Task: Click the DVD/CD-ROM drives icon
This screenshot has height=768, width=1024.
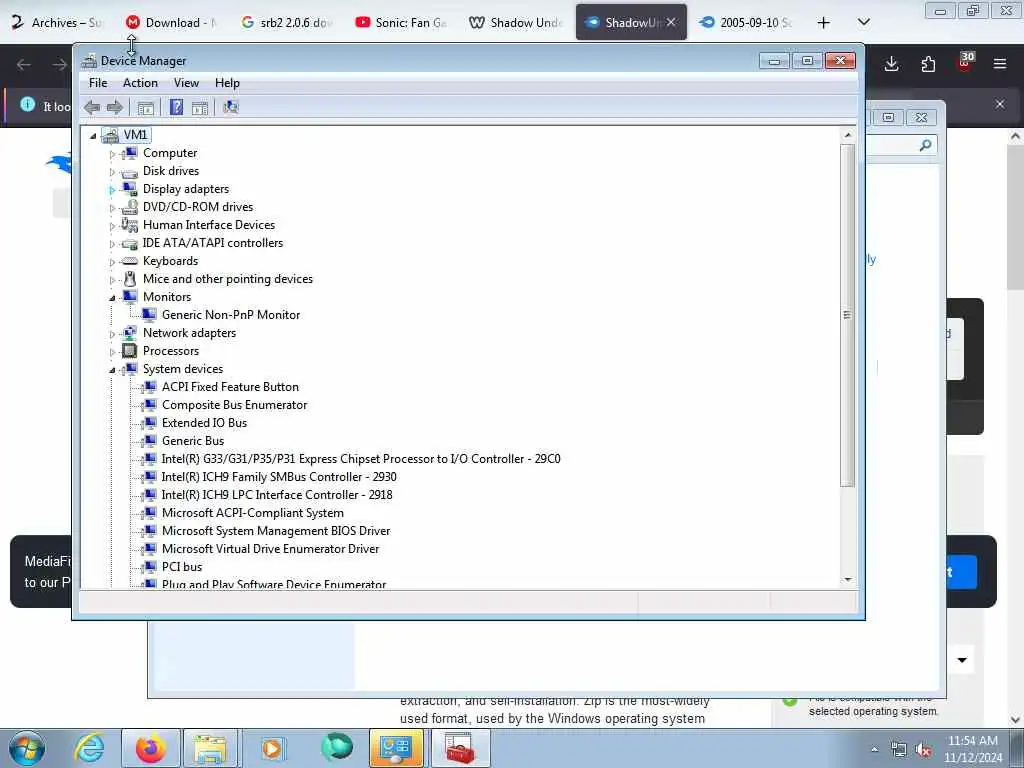Action: [x=130, y=207]
